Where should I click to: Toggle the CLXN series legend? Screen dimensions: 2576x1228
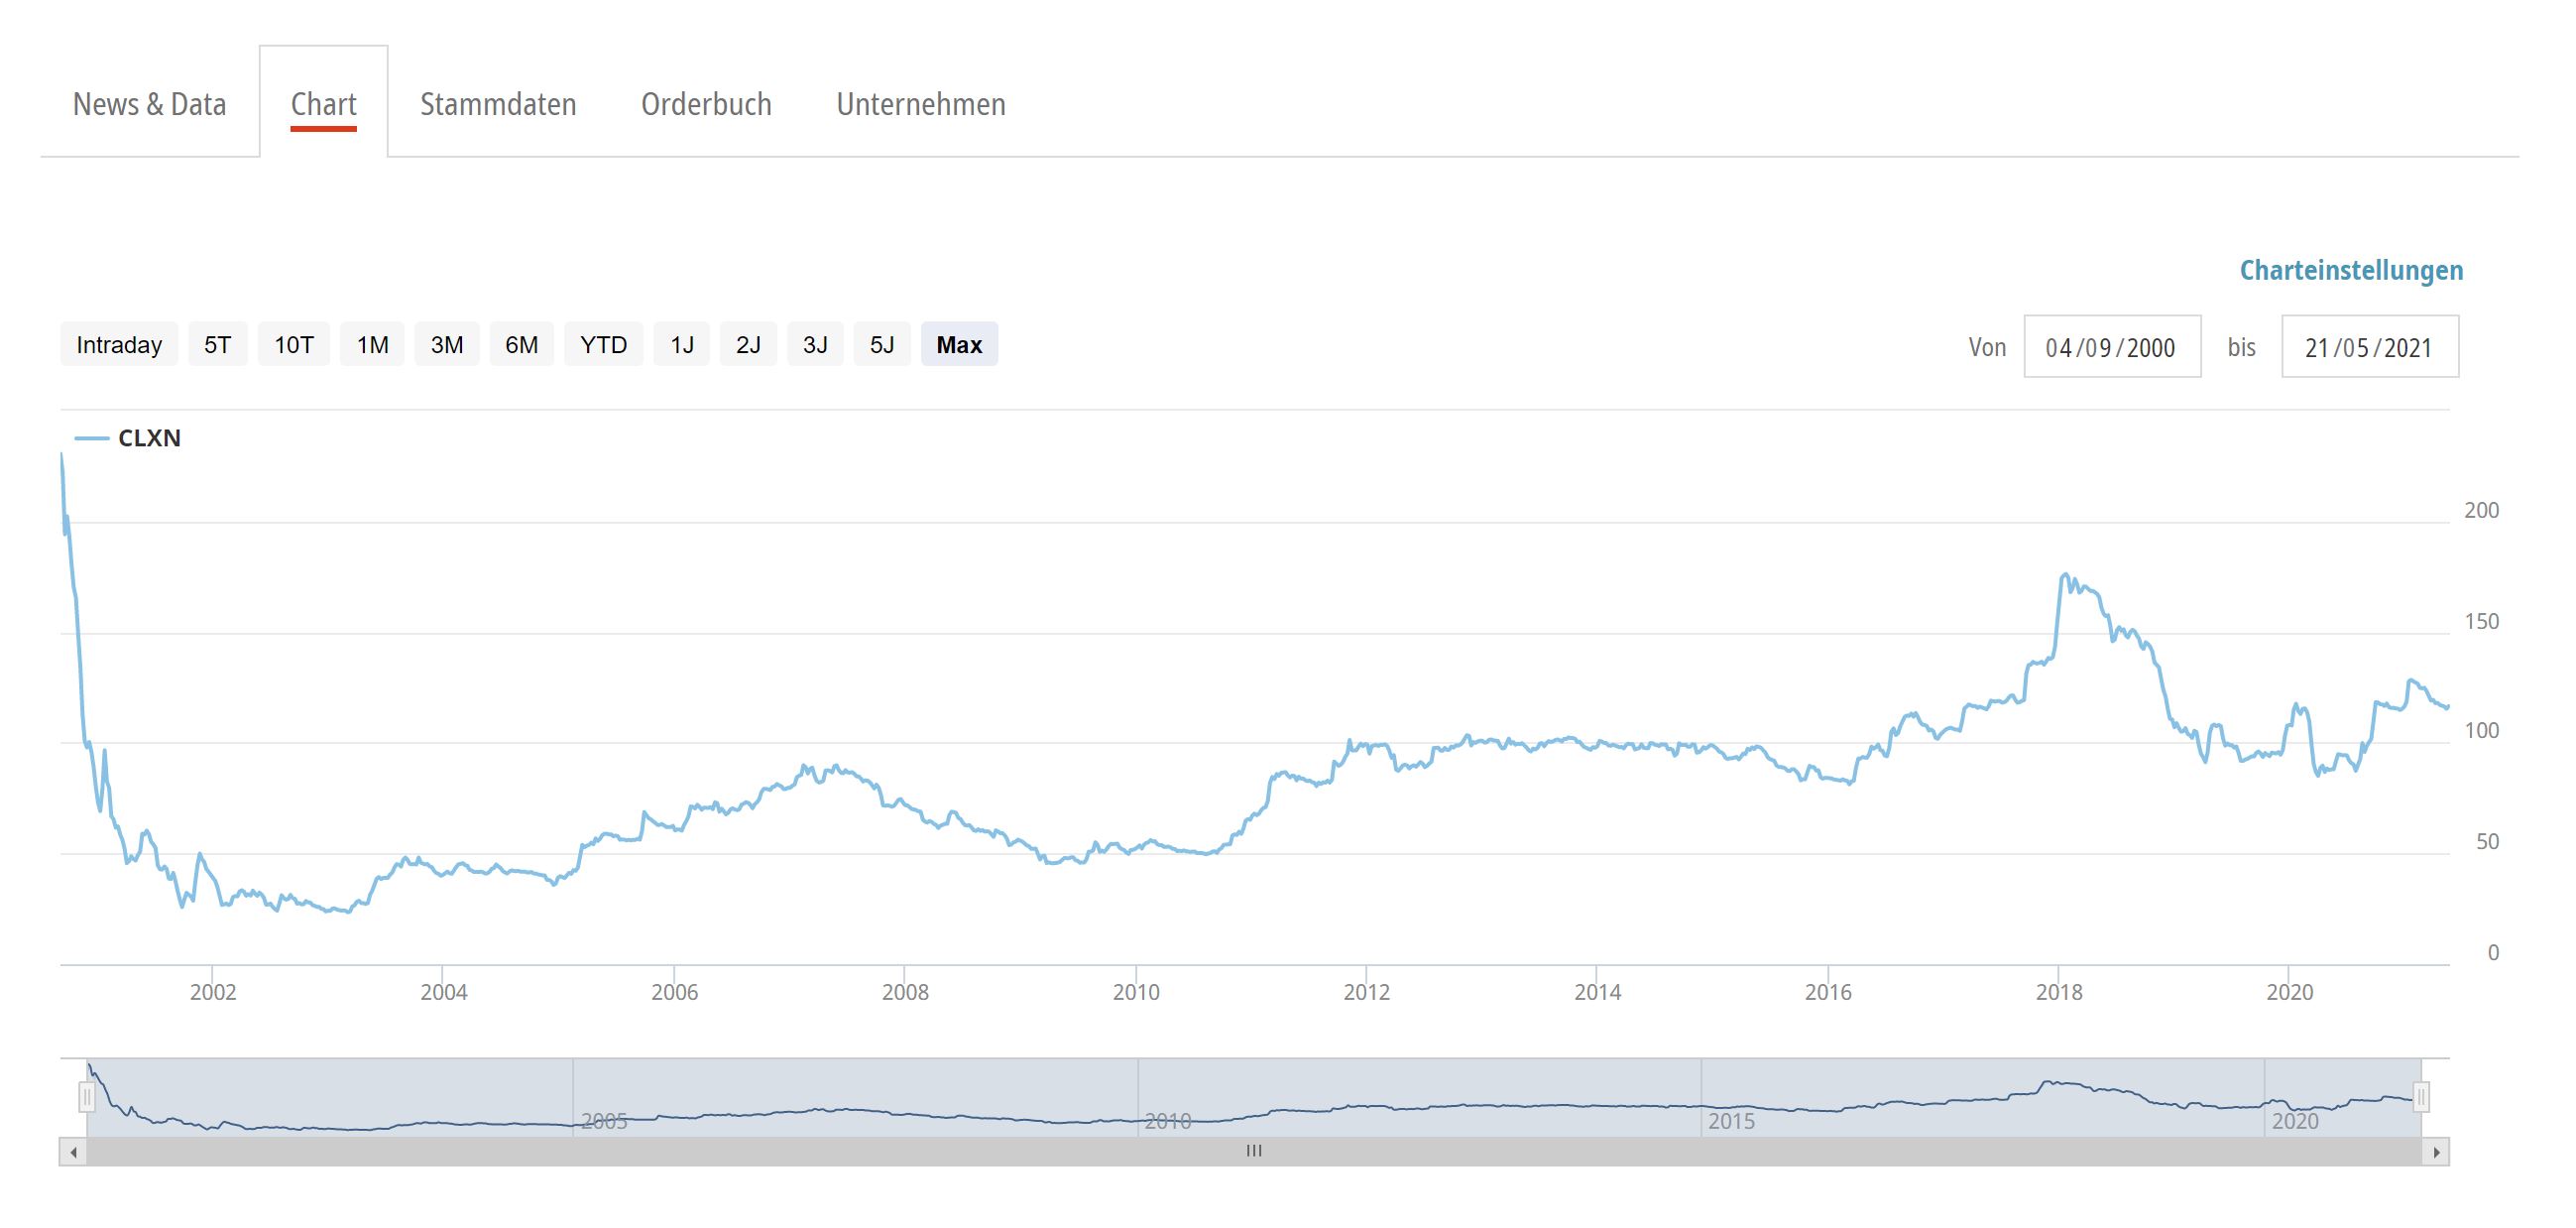[148, 438]
